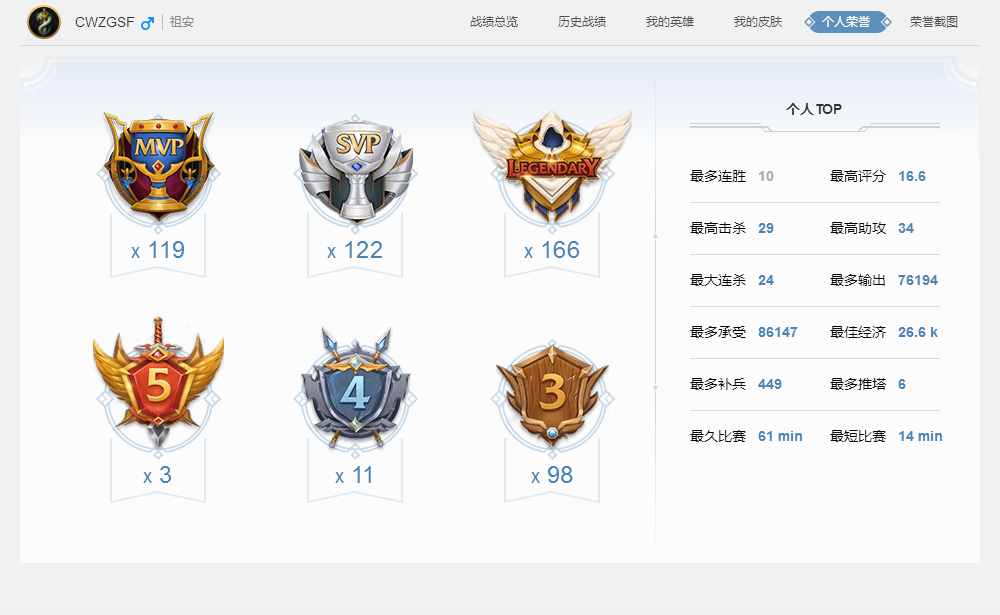
Task: Open the player avatar icon
Action: 44,22
